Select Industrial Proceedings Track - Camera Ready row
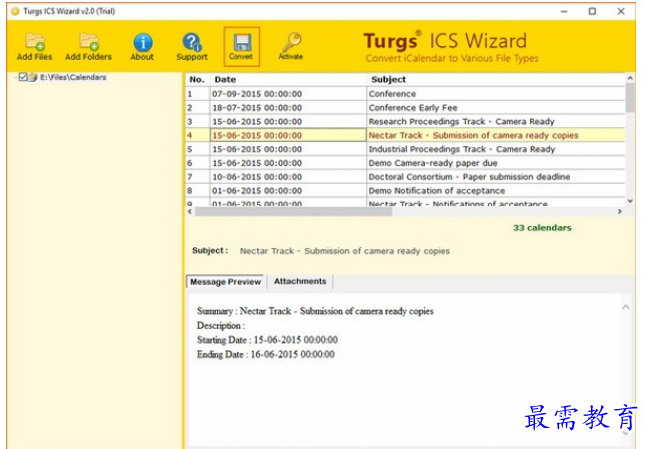Viewport: 646px width, 449px height. pos(405,149)
